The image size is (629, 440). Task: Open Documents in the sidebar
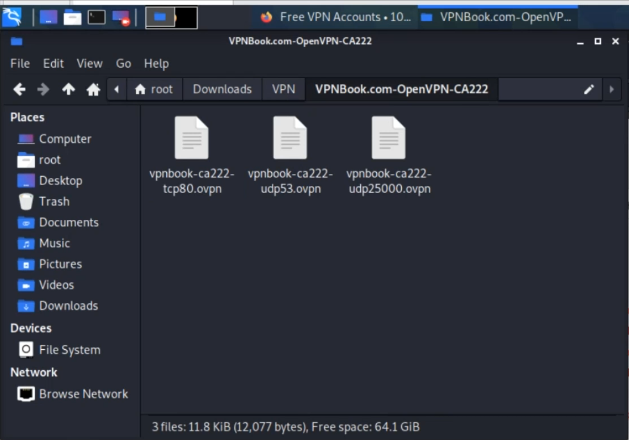click(58, 223)
